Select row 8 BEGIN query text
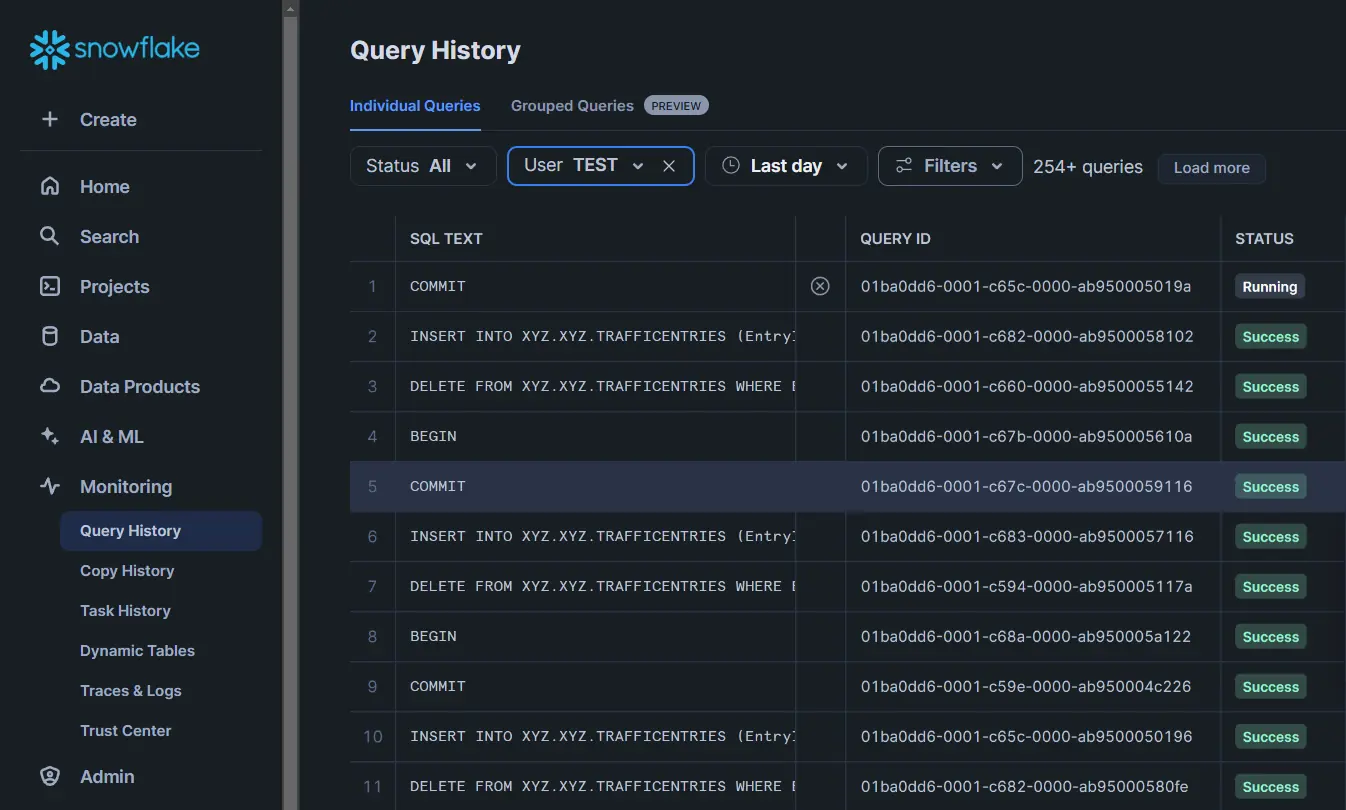 (433, 636)
